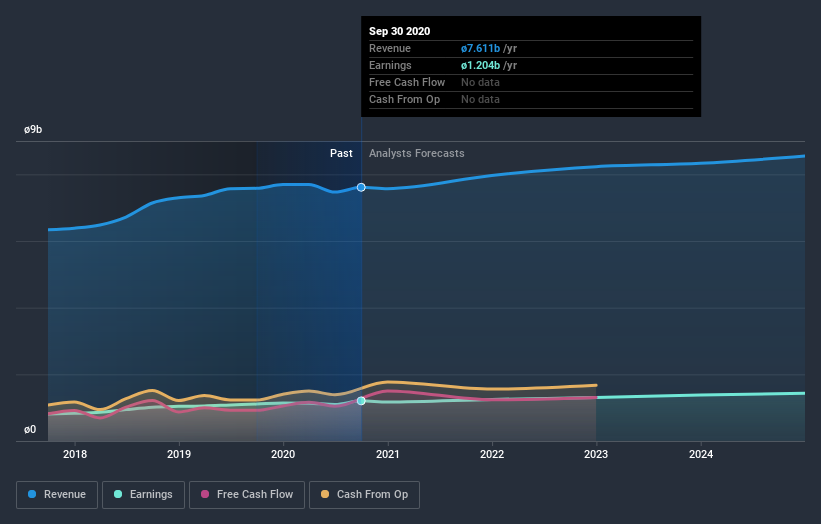
Task: Click the blue Revenue legend dot
Action: tap(32, 494)
